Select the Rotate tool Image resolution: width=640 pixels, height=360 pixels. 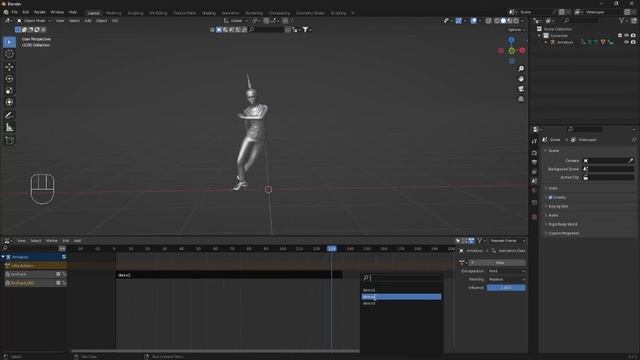pyautogui.click(x=9, y=78)
